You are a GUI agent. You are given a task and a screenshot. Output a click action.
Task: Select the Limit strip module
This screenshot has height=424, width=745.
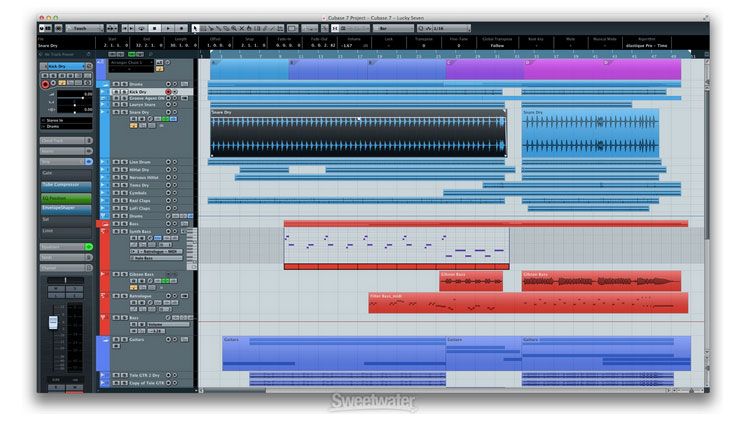point(66,231)
